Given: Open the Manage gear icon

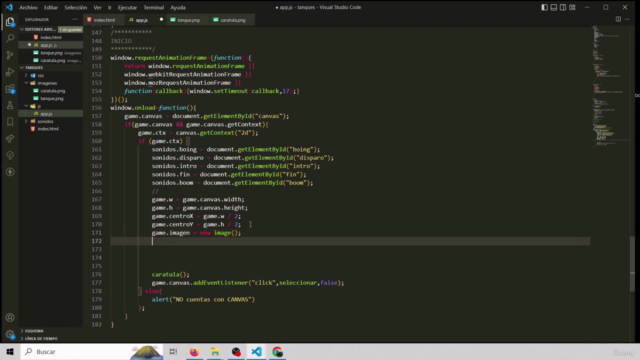Looking at the screenshot, I should pyautogui.click(x=10, y=334).
